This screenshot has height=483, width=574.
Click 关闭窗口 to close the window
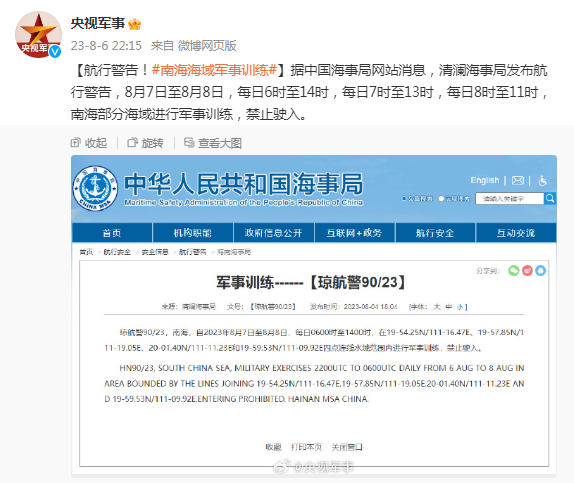pos(347,447)
